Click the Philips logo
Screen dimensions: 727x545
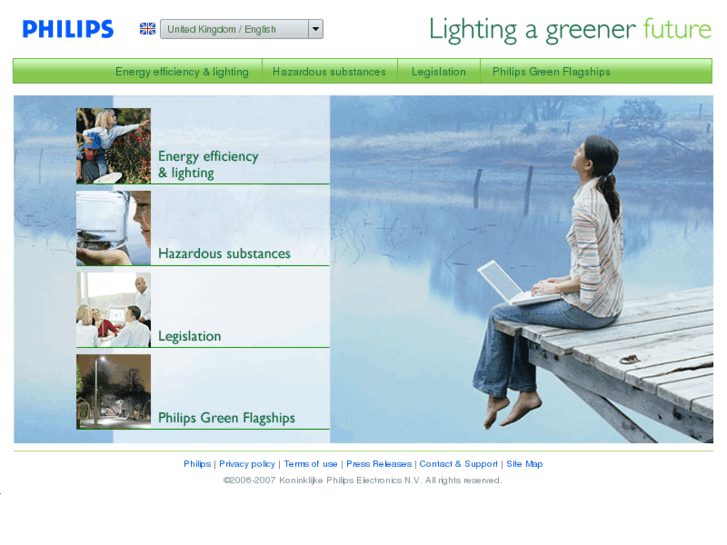tap(68, 29)
